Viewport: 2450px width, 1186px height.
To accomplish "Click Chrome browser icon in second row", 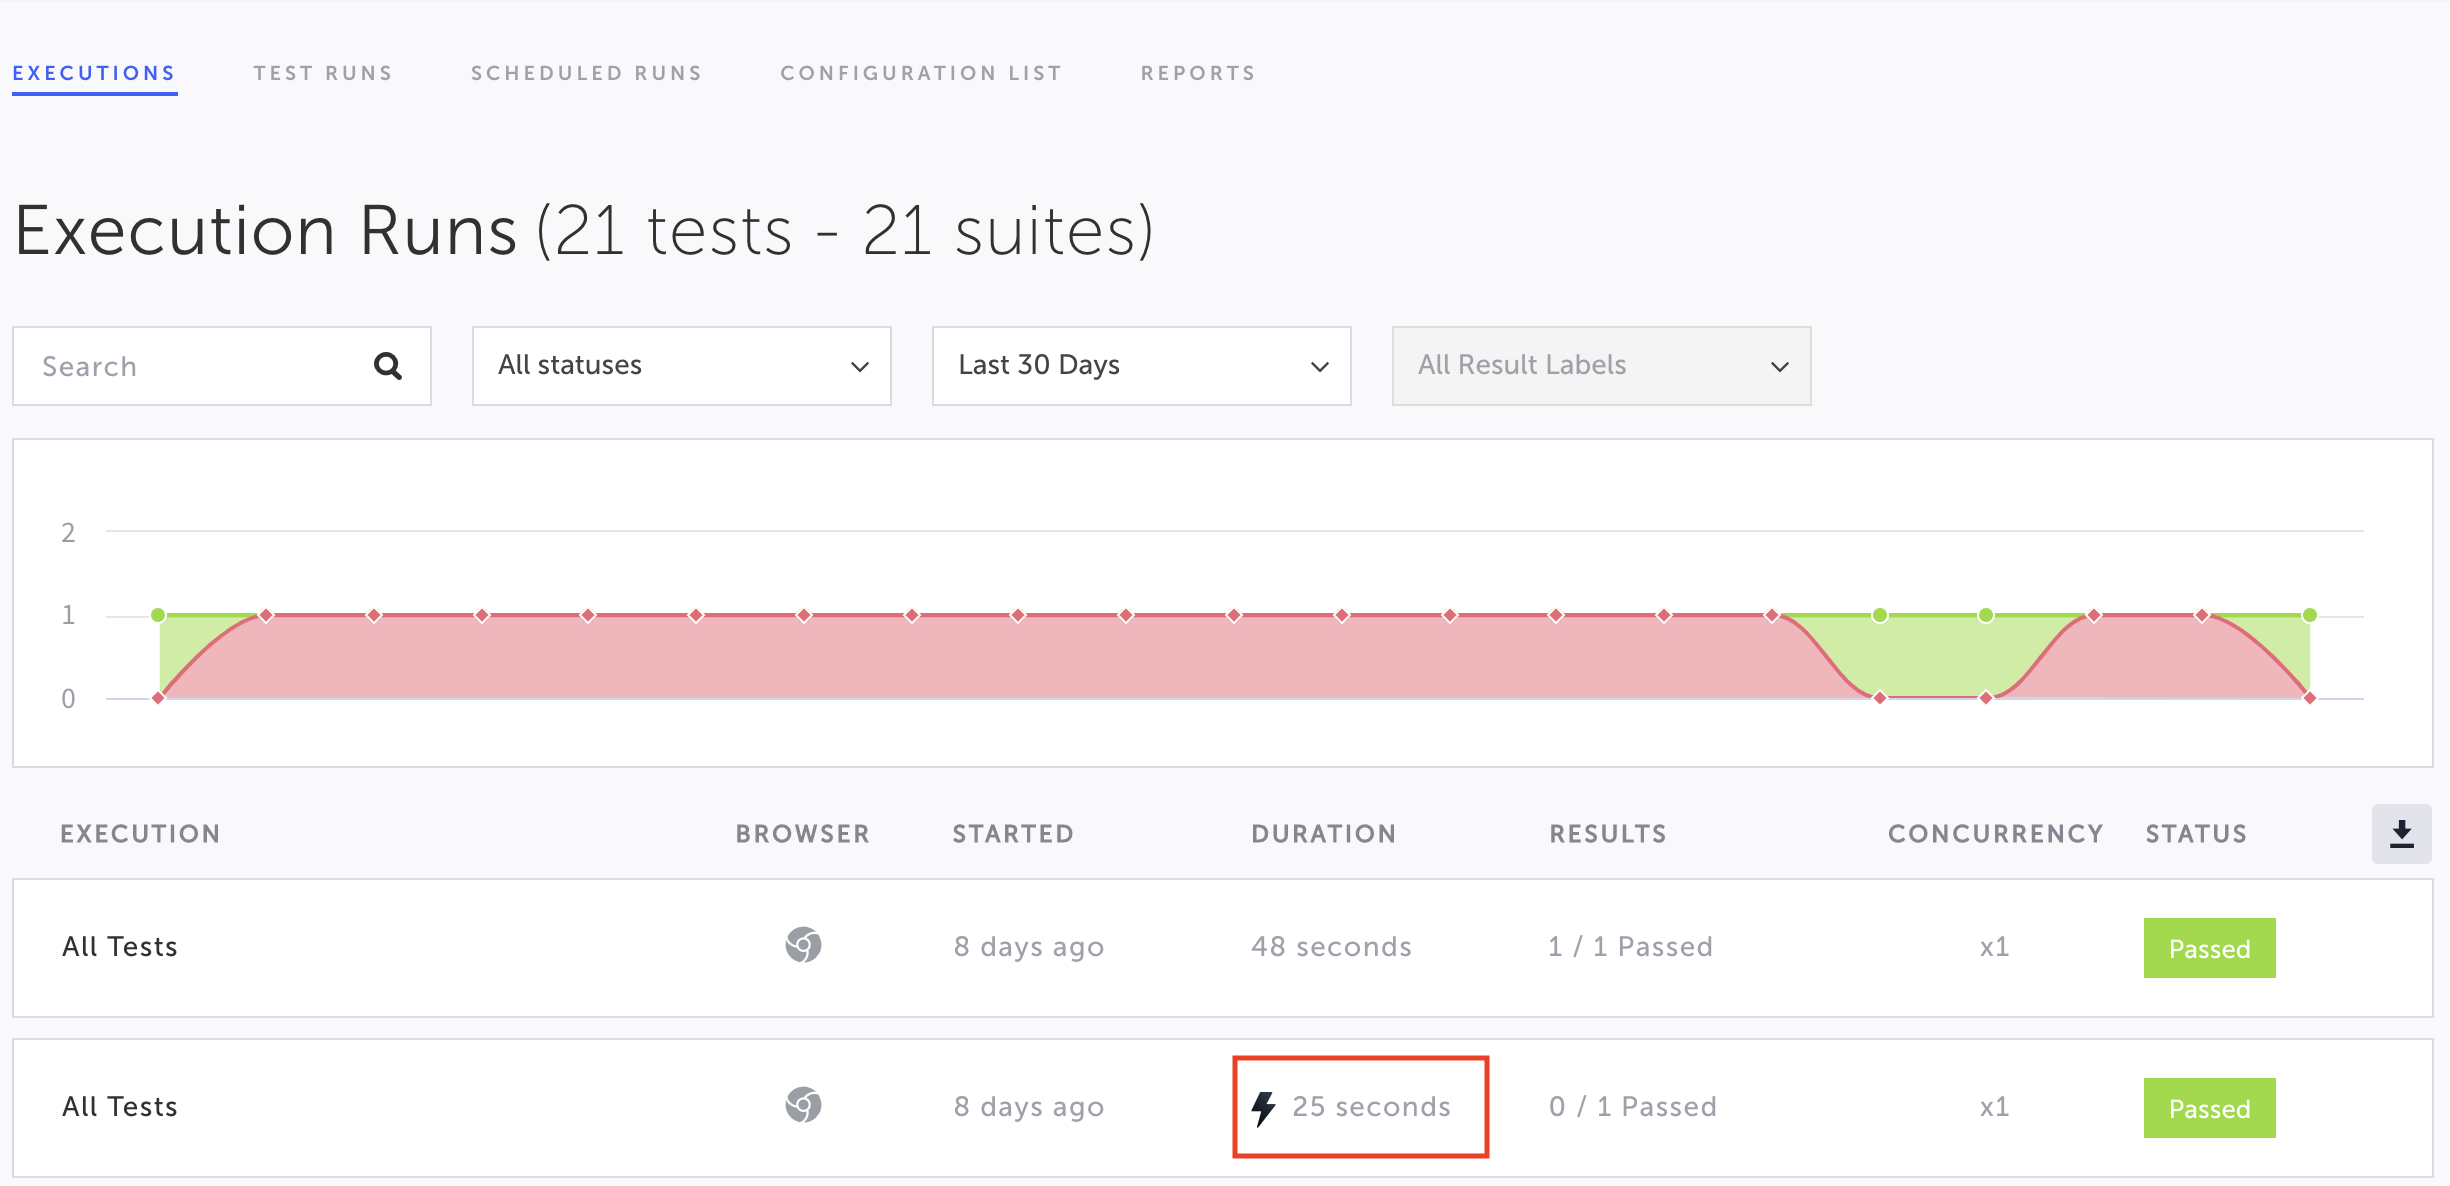I will pyautogui.click(x=803, y=1105).
